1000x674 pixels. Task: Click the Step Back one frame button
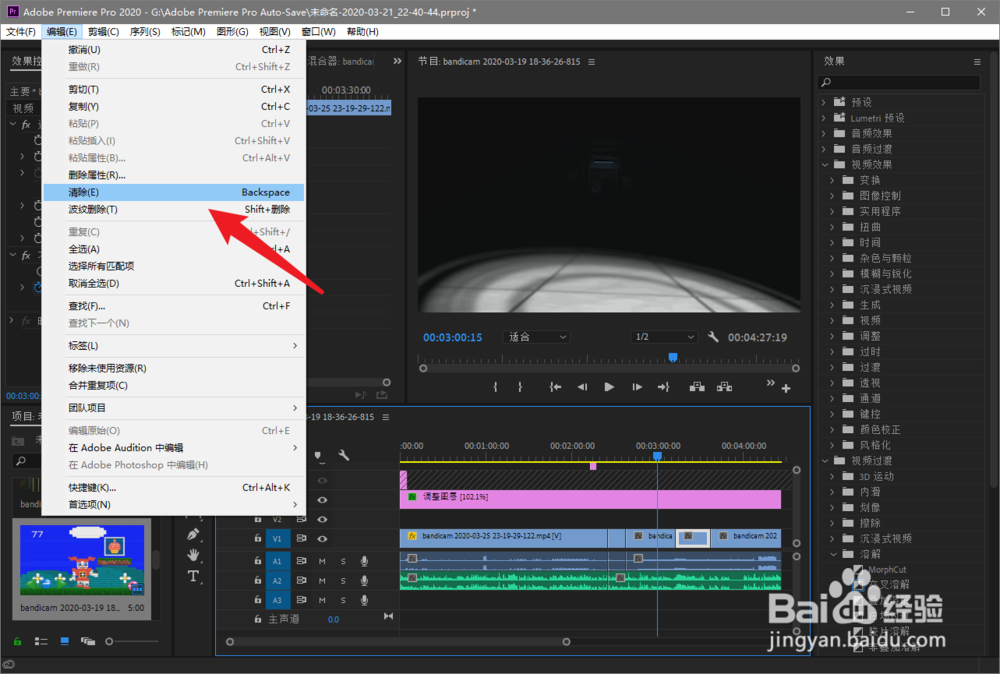point(582,386)
